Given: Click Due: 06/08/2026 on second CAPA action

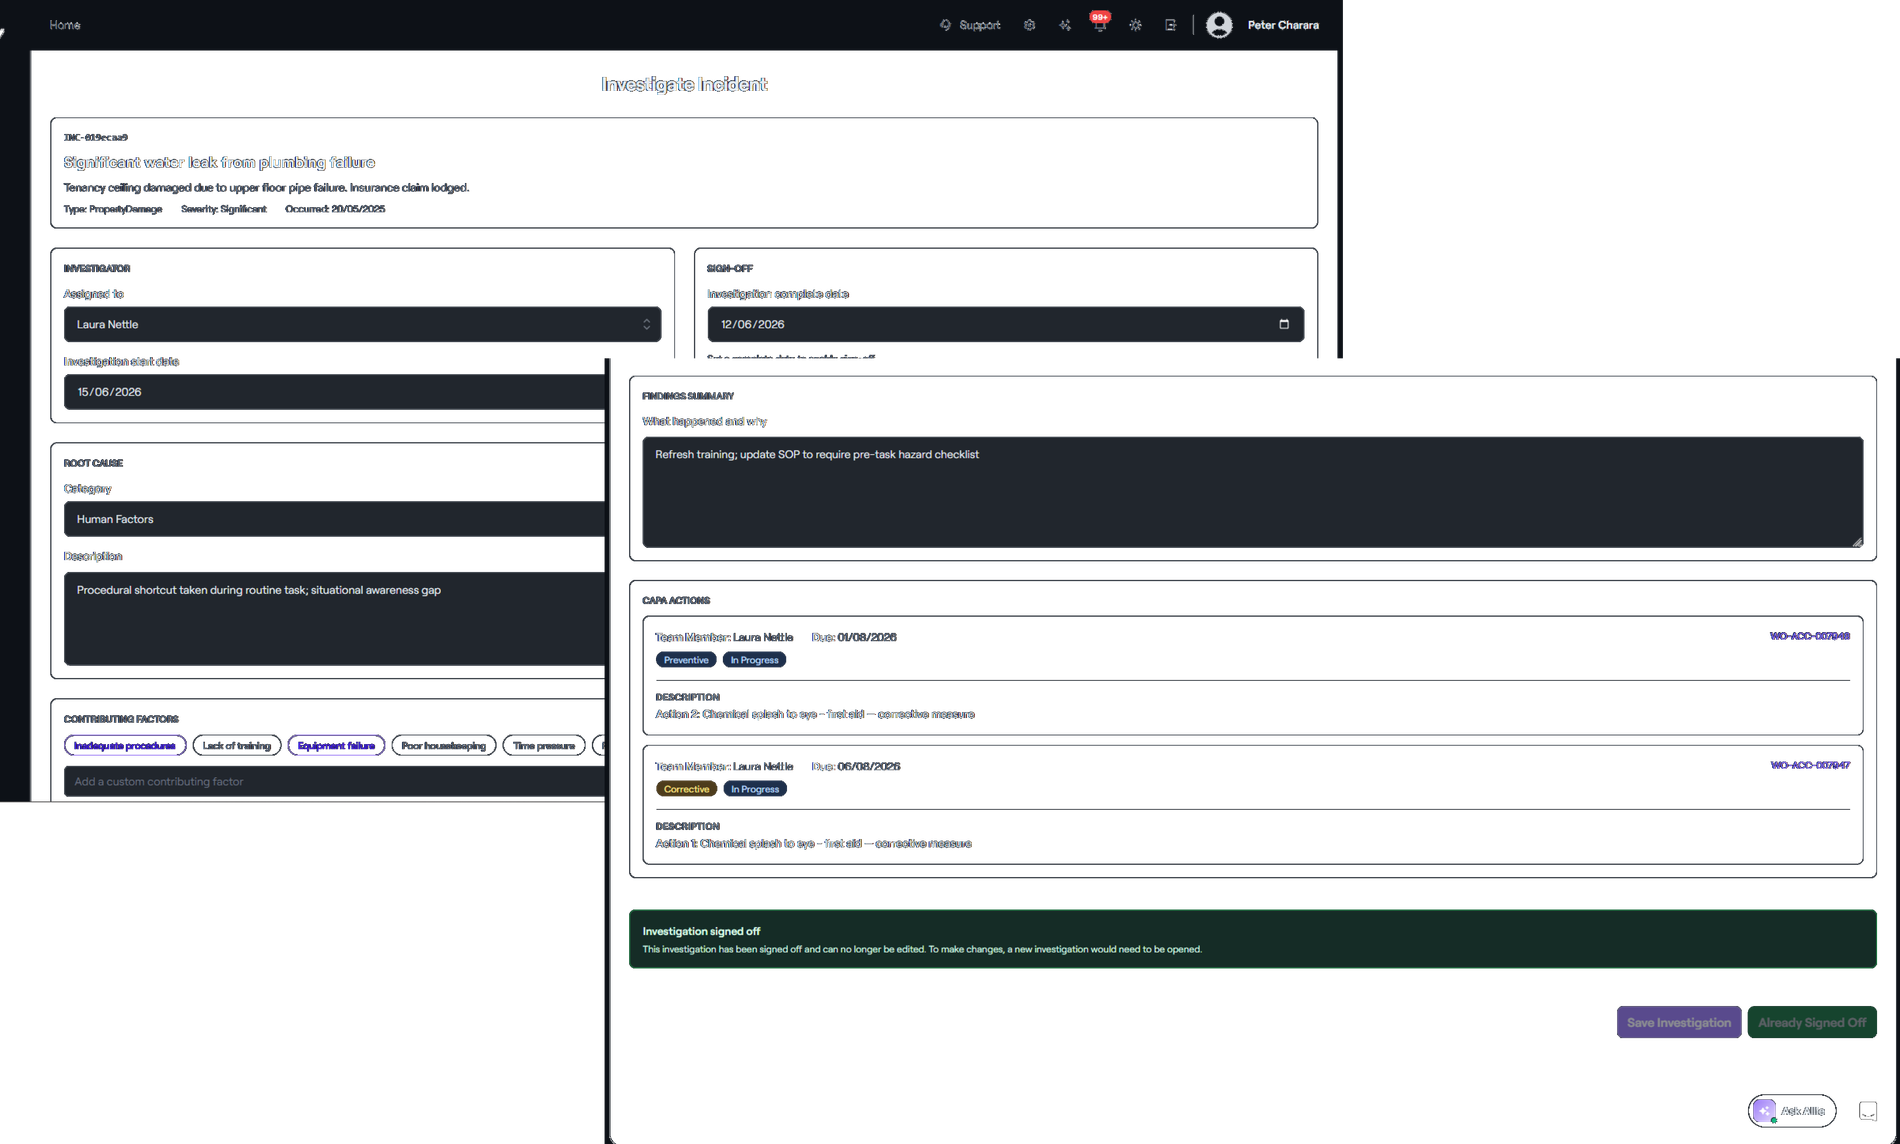Looking at the screenshot, I should pyautogui.click(x=856, y=766).
